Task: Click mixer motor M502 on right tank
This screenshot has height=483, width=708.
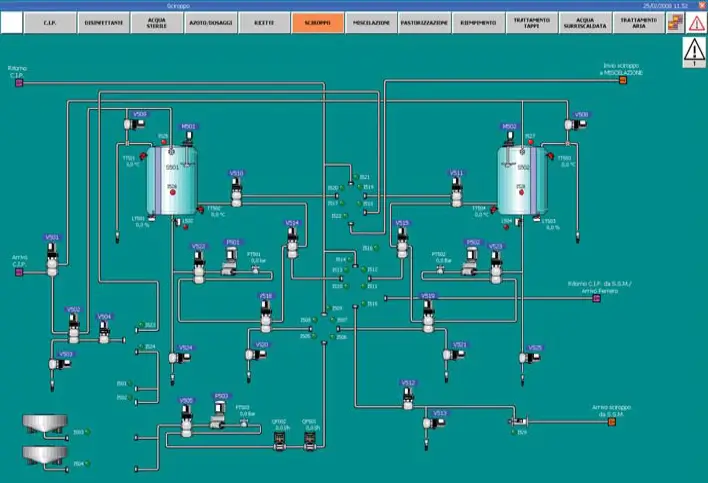Action: (510, 138)
